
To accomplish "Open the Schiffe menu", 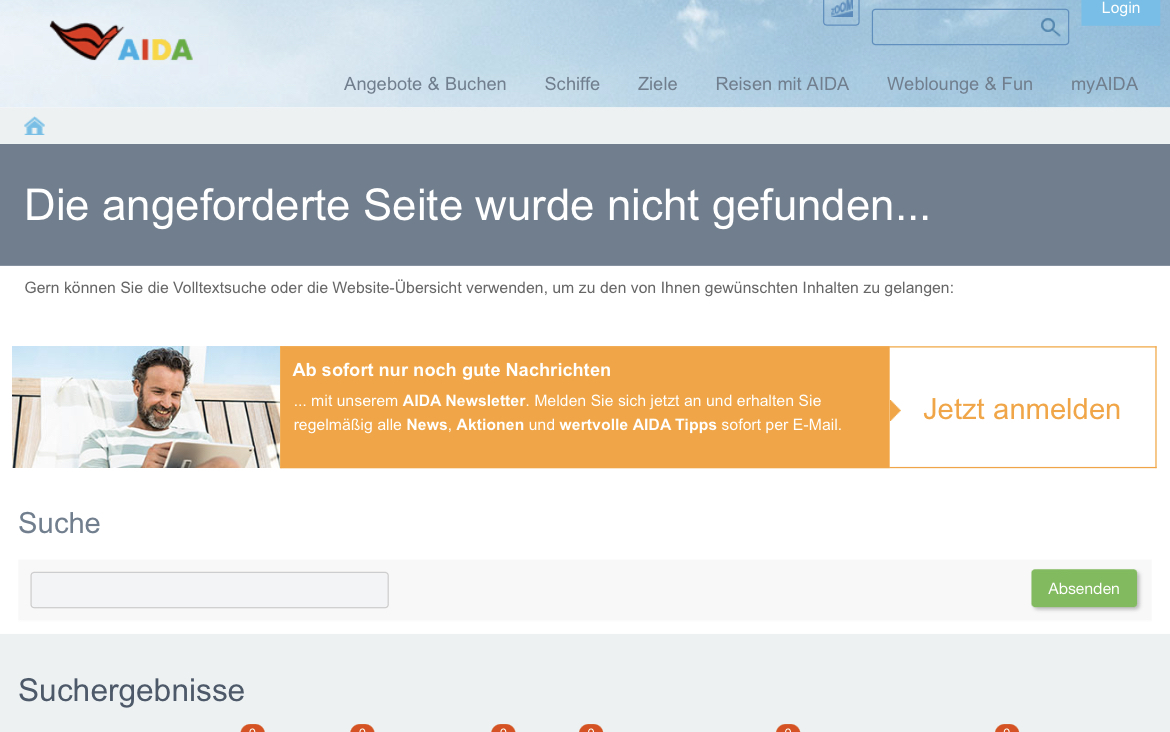I will [x=572, y=84].
